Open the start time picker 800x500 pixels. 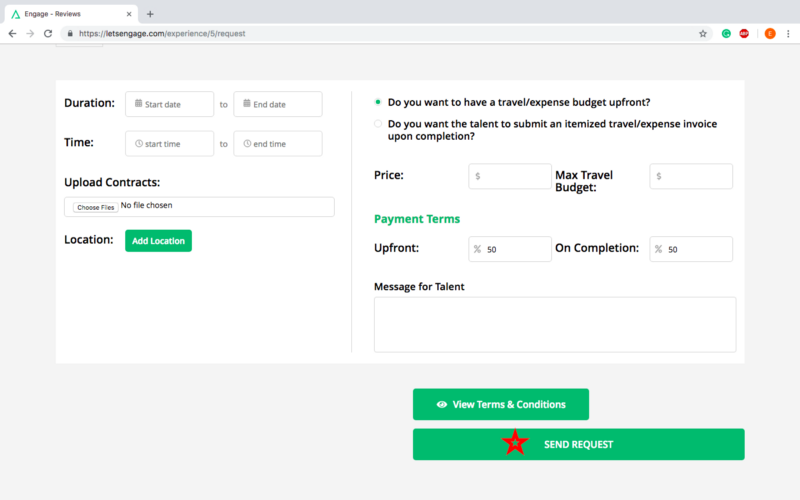coord(170,144)
